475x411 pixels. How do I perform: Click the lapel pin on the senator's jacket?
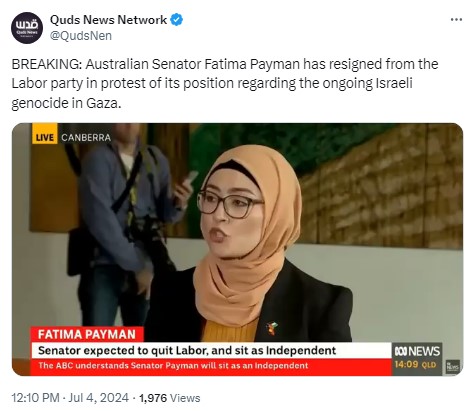(x=272, y=328)
